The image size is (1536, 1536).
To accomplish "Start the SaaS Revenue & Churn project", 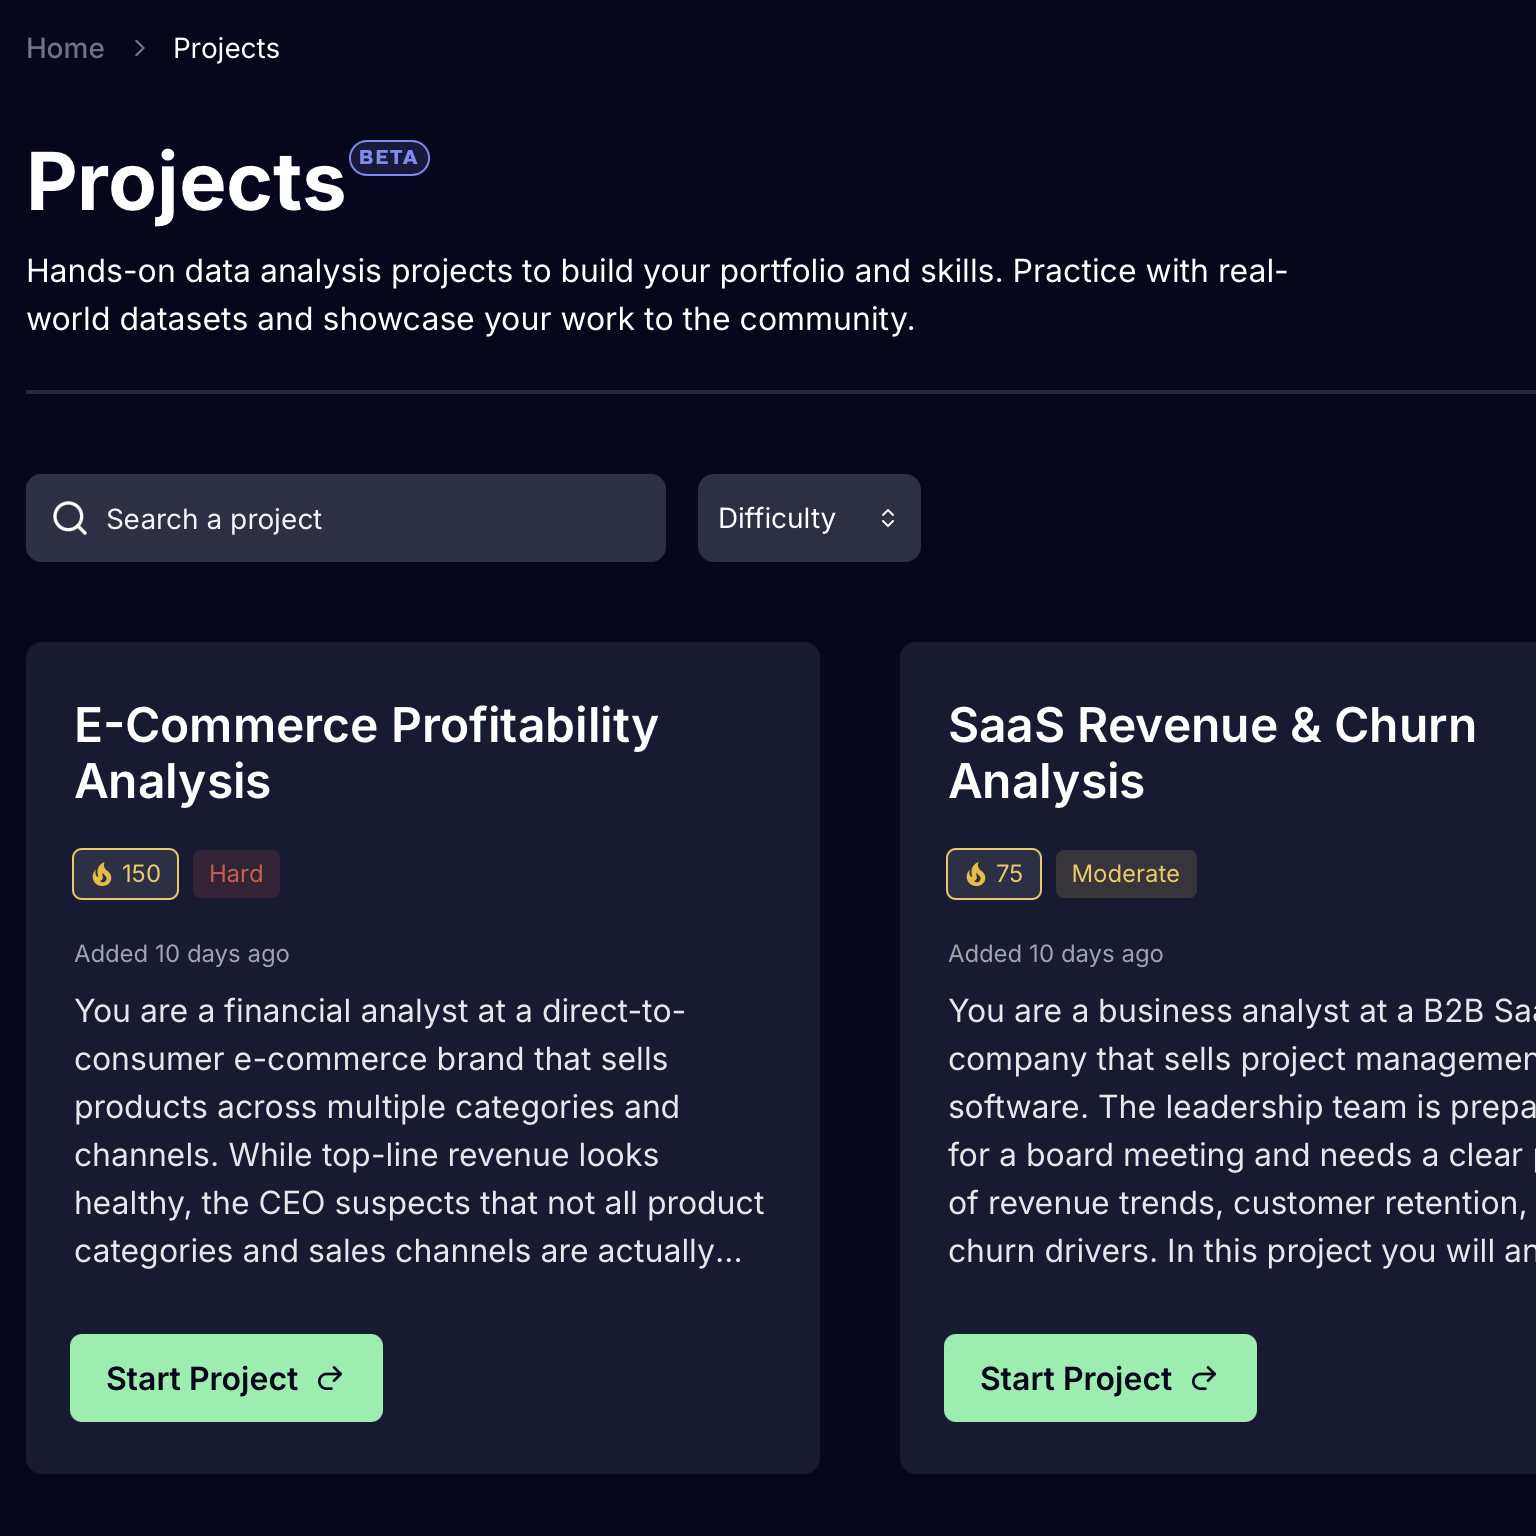I will (1100, 1378).
